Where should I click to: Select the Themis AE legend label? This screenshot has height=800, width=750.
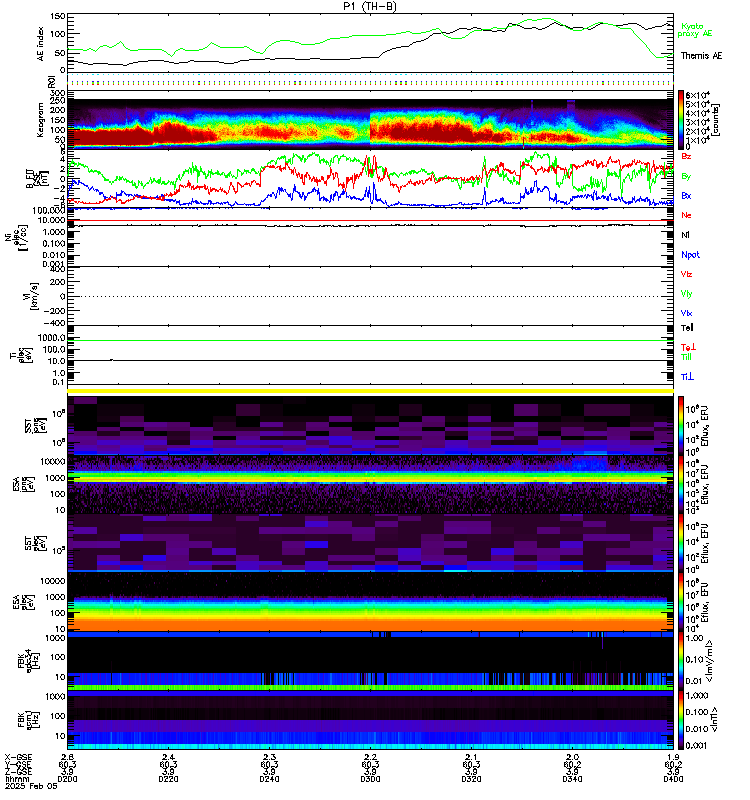[701, 56]
